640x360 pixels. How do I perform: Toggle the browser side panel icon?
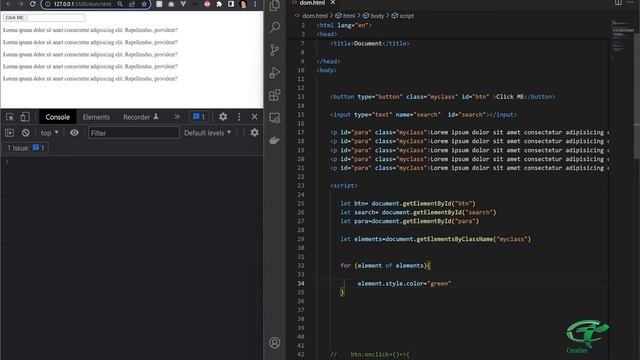(x=231, y=4)
